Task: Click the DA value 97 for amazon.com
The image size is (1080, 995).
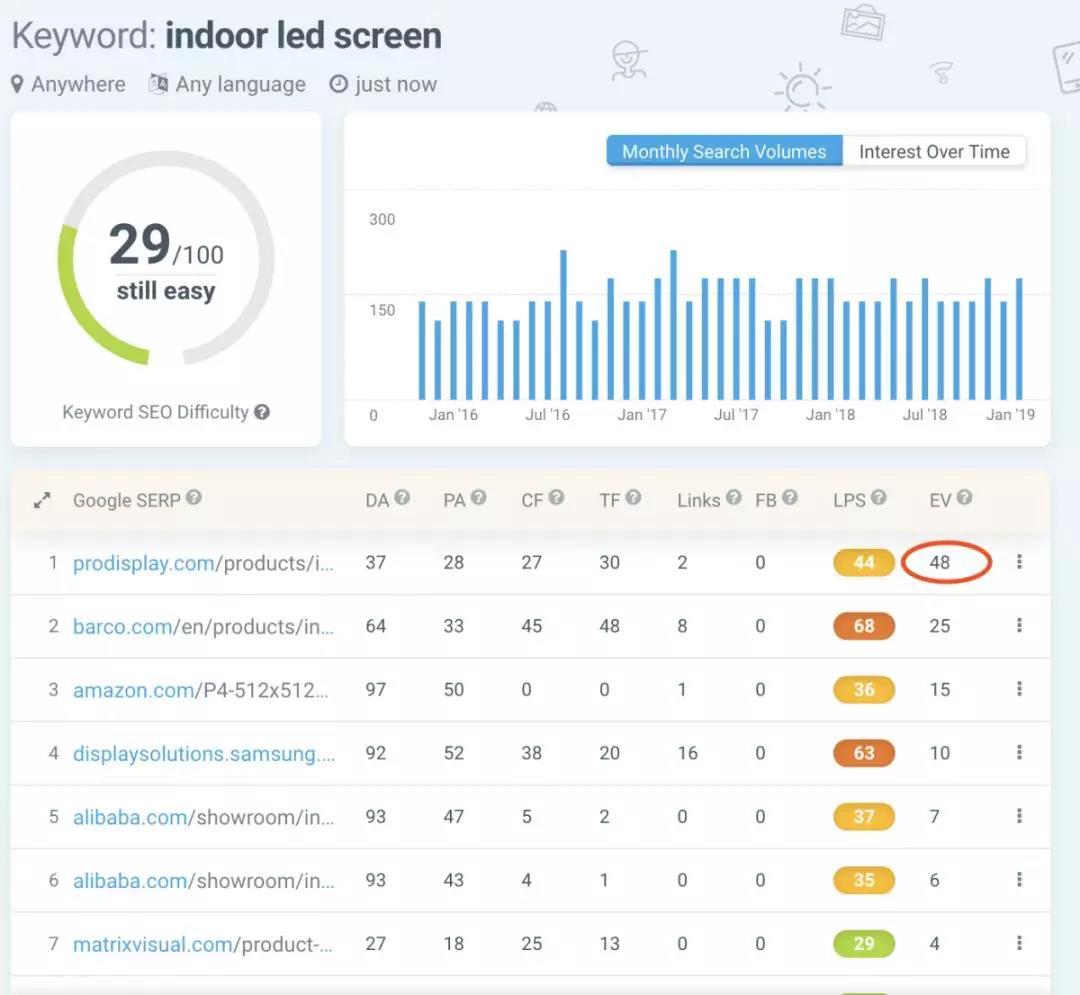Action: point(375,689)
